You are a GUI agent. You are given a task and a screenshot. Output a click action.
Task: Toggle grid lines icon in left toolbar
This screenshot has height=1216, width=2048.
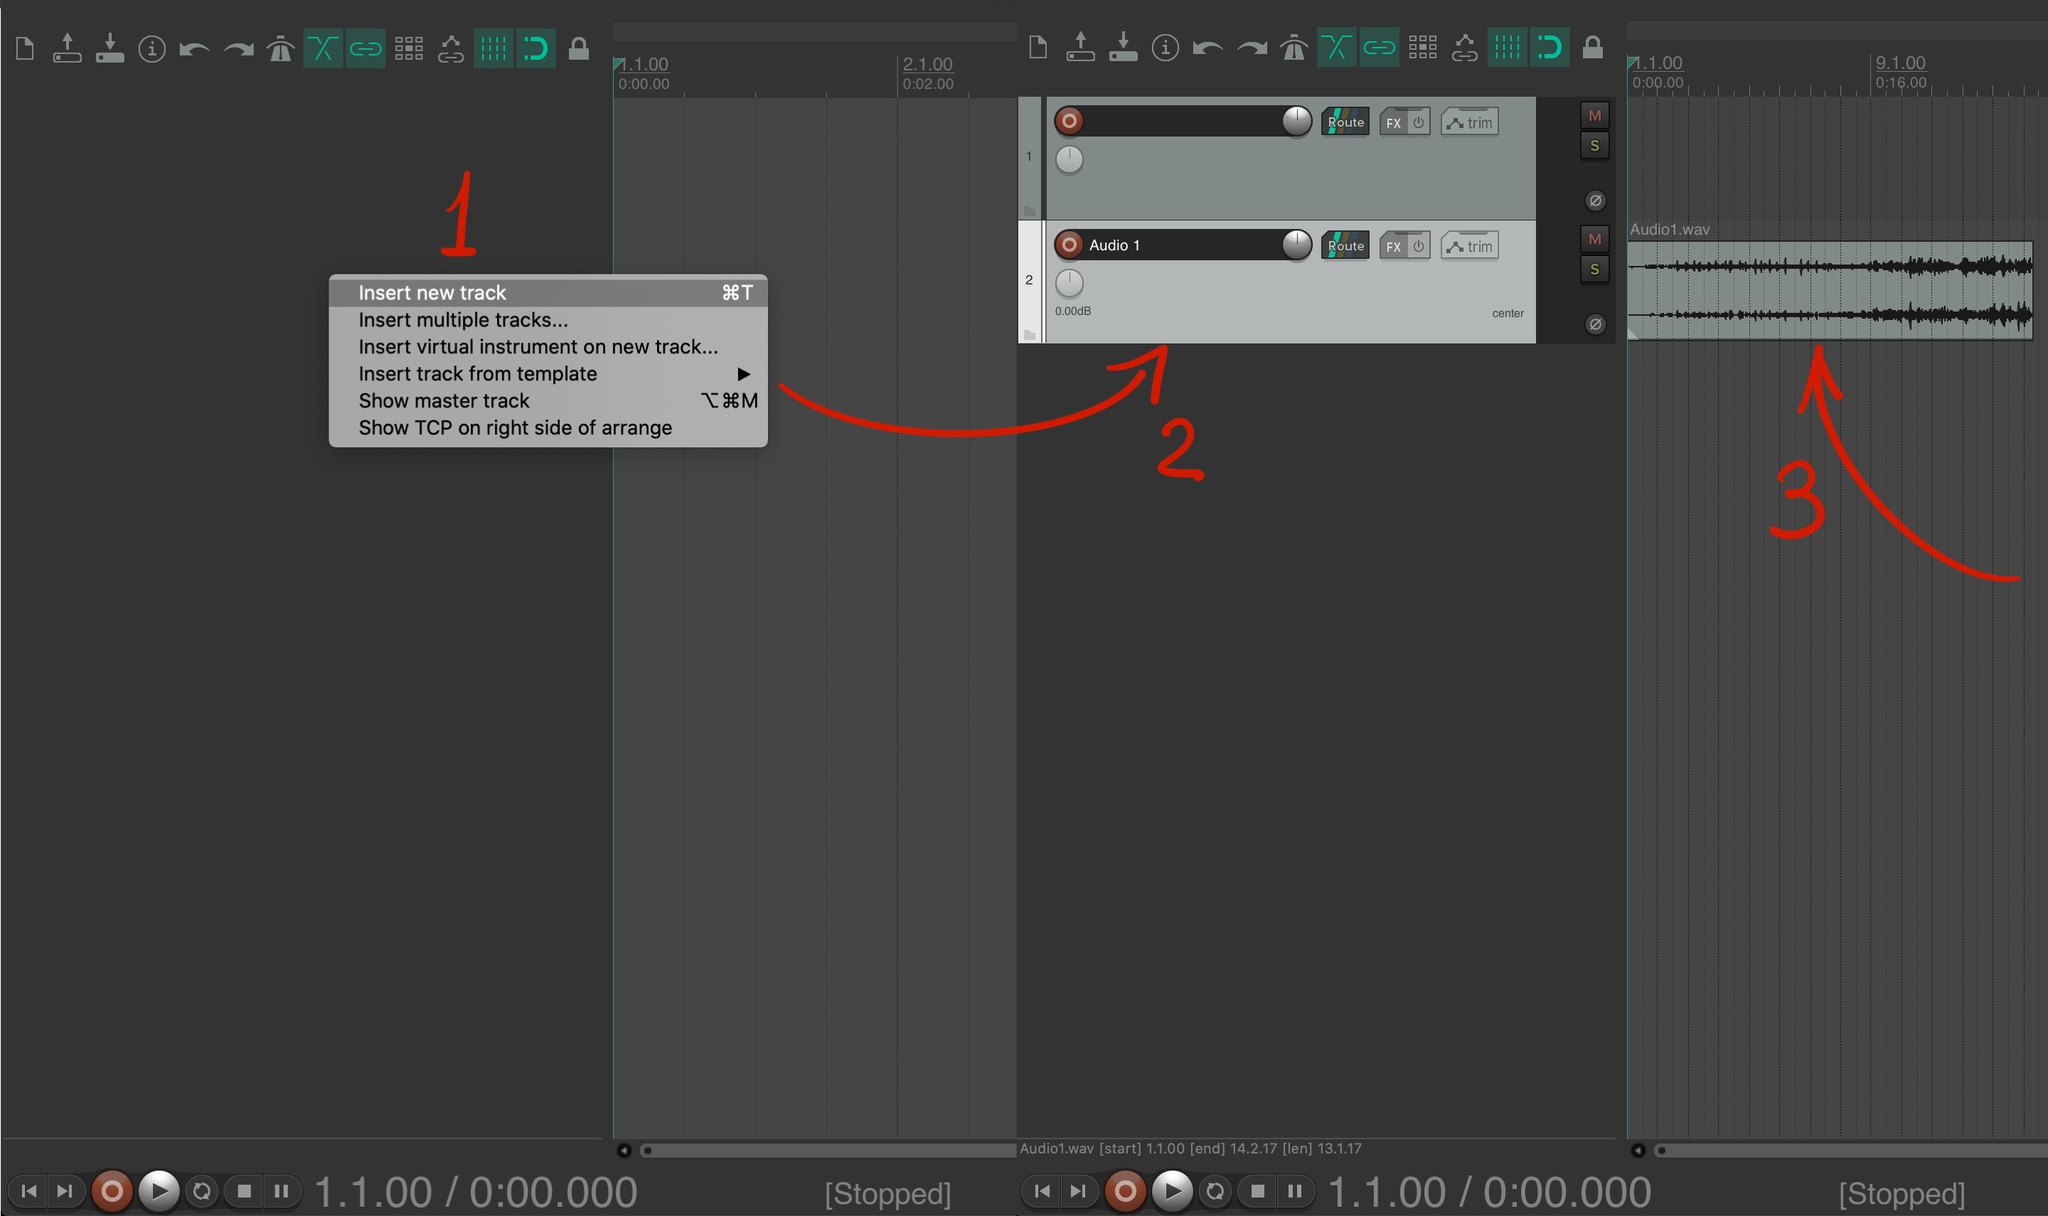(x=493, y=48)
